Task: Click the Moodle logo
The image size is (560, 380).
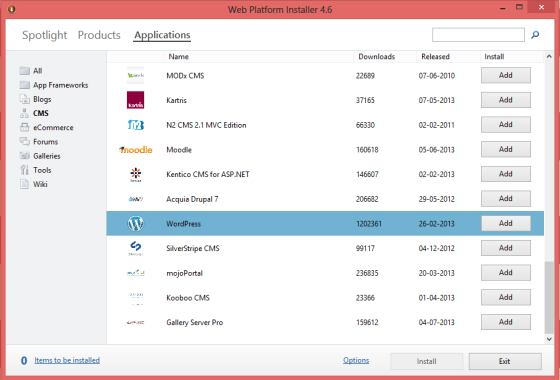Action: coord(136,150)
